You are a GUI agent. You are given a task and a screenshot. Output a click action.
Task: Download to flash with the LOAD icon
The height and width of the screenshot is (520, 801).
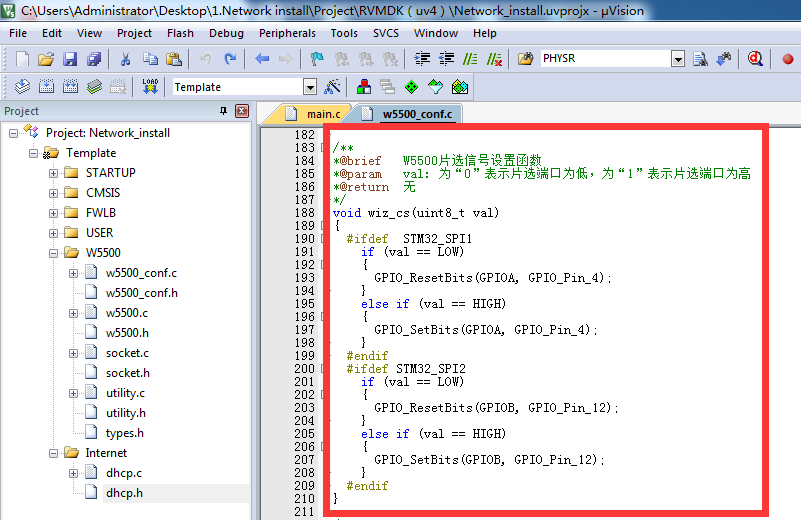coord(150,87)
